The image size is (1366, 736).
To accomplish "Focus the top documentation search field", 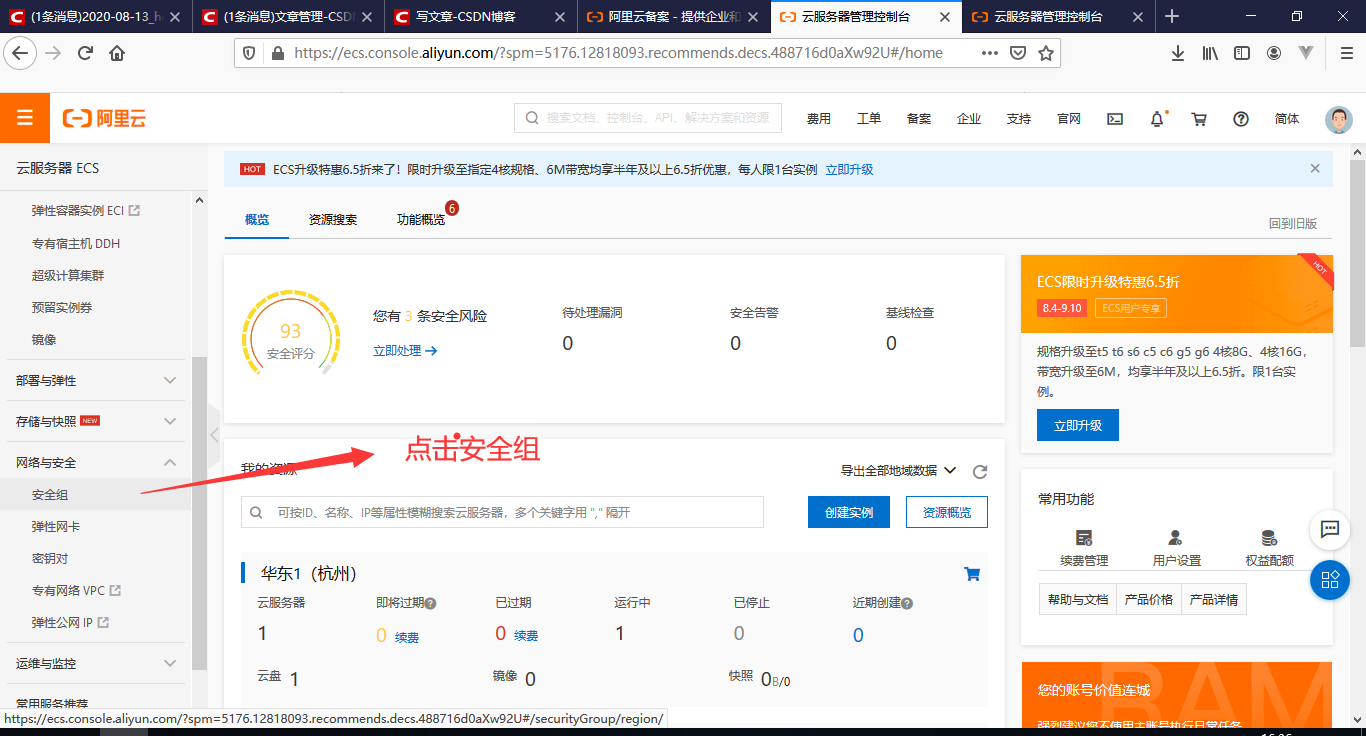I will click(x=648, y=118).
